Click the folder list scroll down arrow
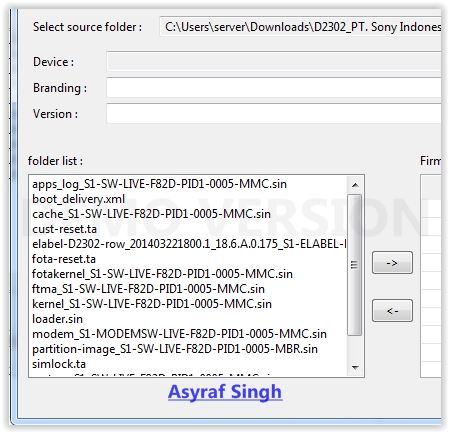 coord(355,367)
